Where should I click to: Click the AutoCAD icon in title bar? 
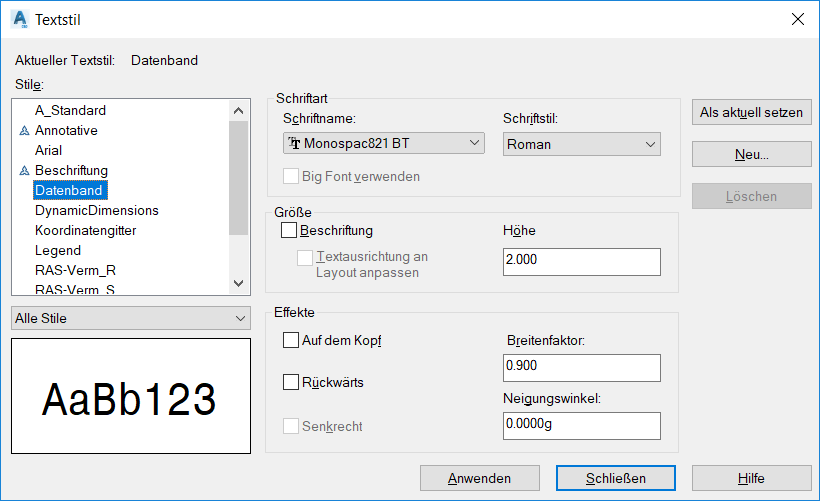tap(19, 19)
